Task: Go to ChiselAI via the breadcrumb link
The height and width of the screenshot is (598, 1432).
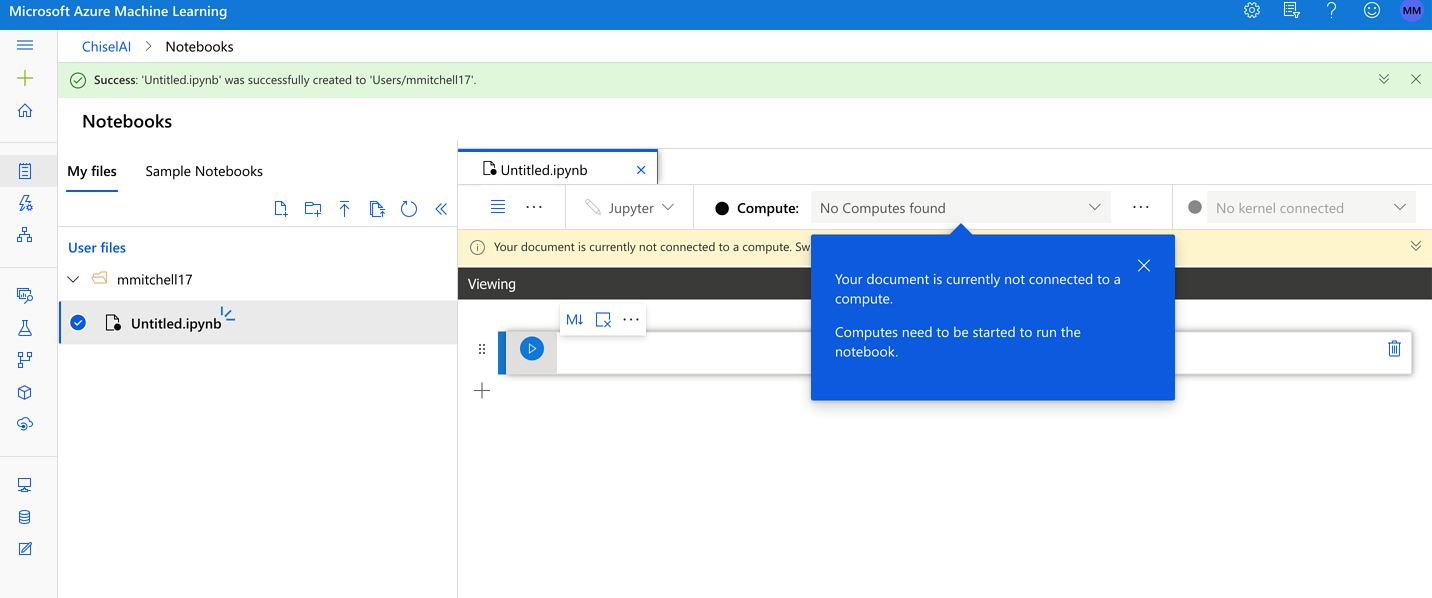Action: coord(106,46)
